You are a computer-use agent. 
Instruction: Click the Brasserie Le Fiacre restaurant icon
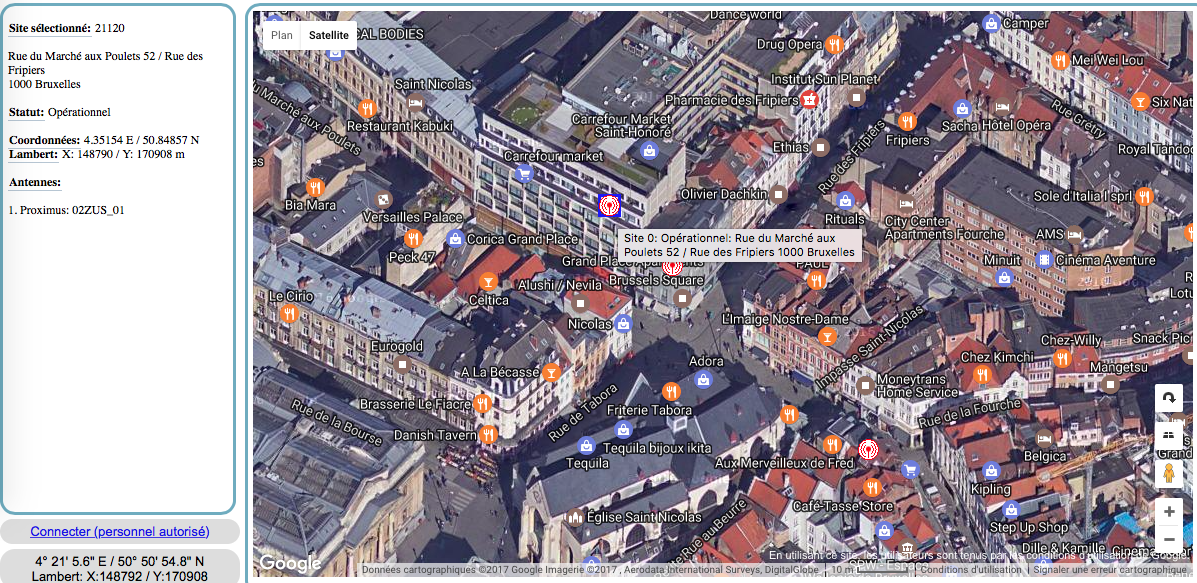click(482, 404)
